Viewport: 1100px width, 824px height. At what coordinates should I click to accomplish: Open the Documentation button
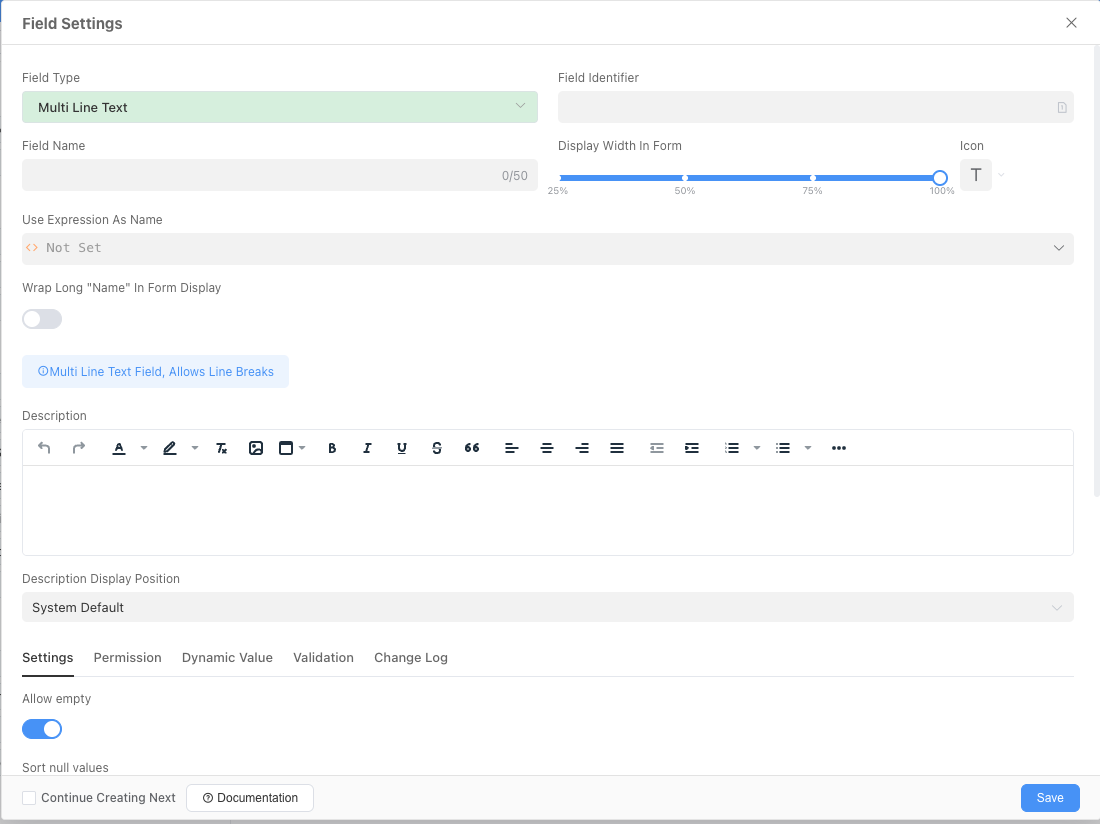coord(250,798)
